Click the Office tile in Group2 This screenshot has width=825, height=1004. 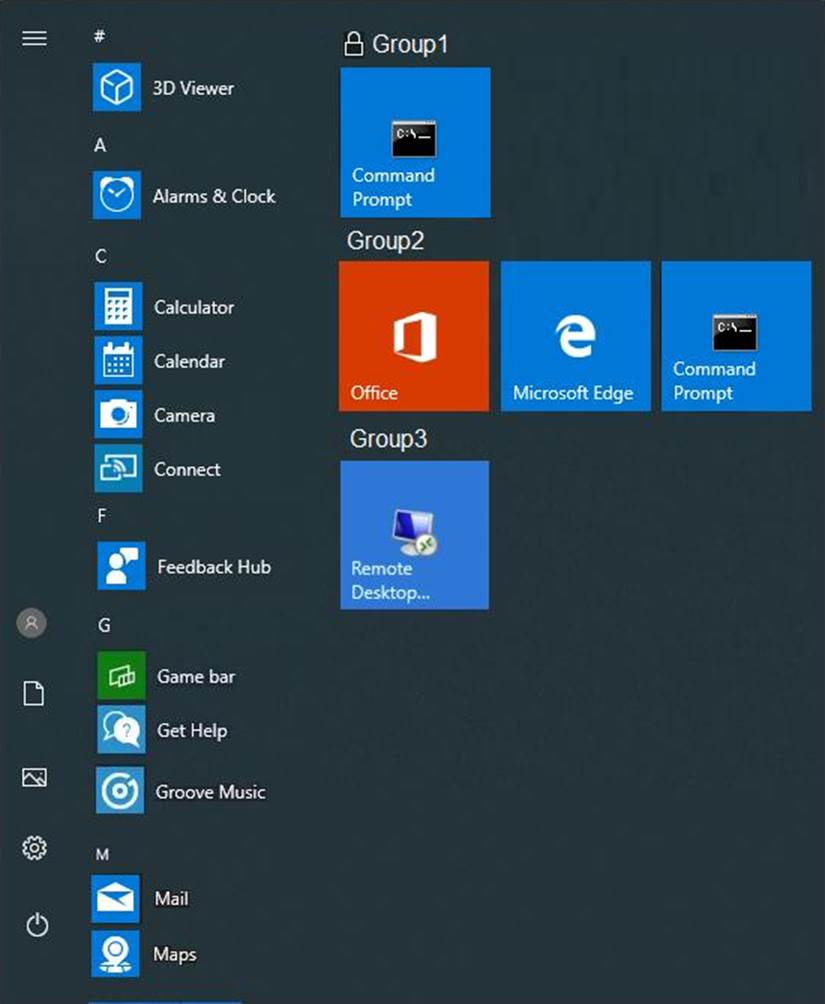click(x=414, y=336)
